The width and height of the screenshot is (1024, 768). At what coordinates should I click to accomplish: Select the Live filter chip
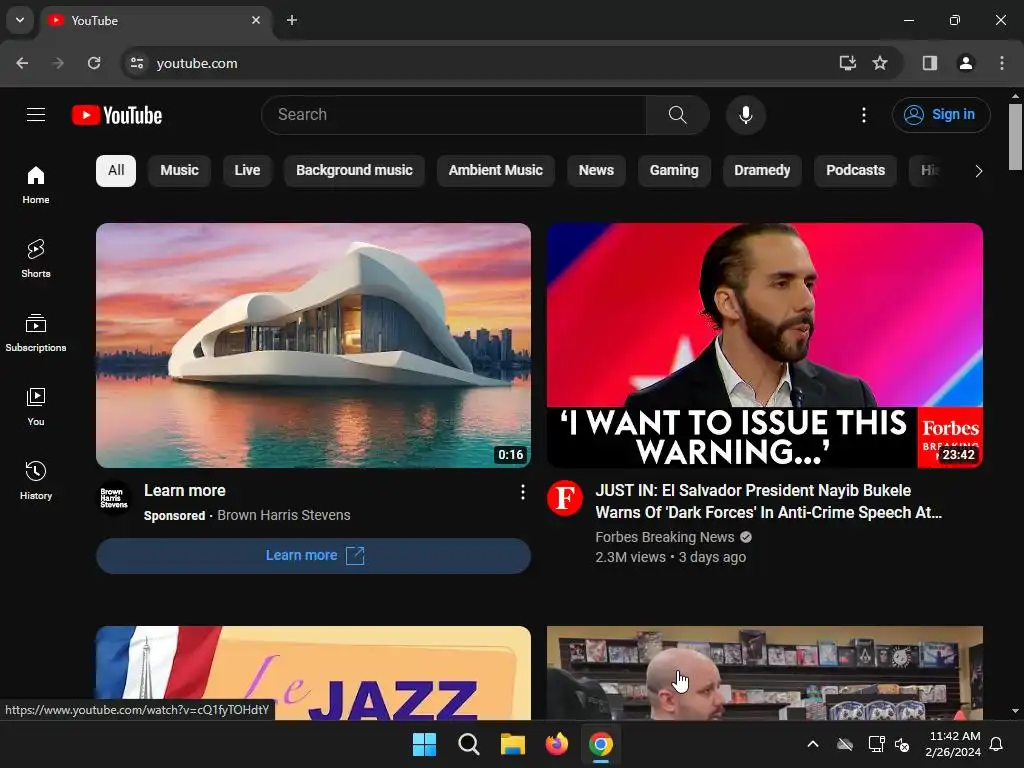point(247,170)
